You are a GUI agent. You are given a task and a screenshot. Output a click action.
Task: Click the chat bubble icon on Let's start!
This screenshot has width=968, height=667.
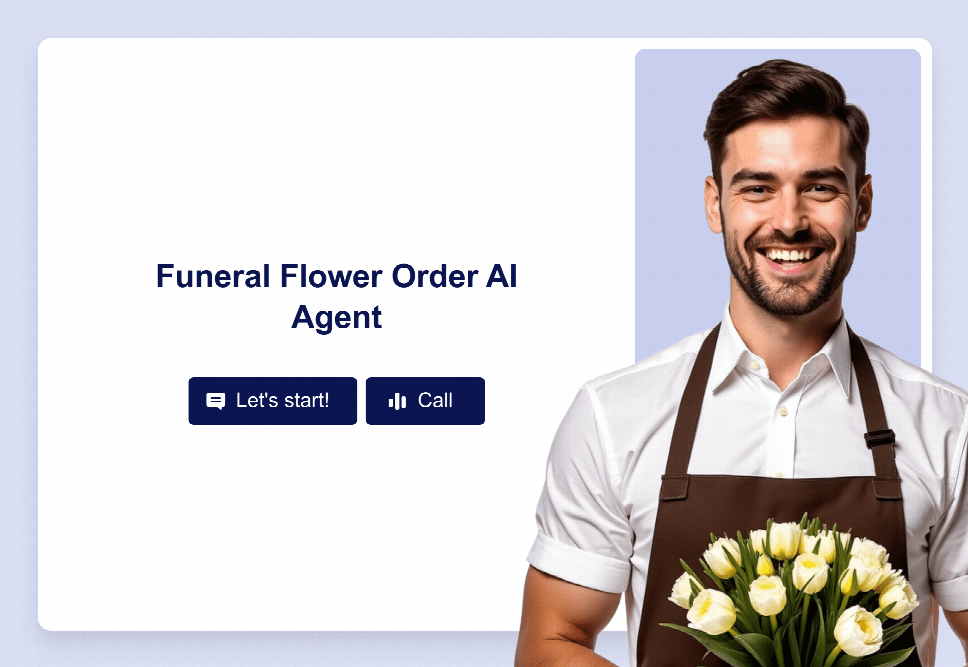(215, 401)
